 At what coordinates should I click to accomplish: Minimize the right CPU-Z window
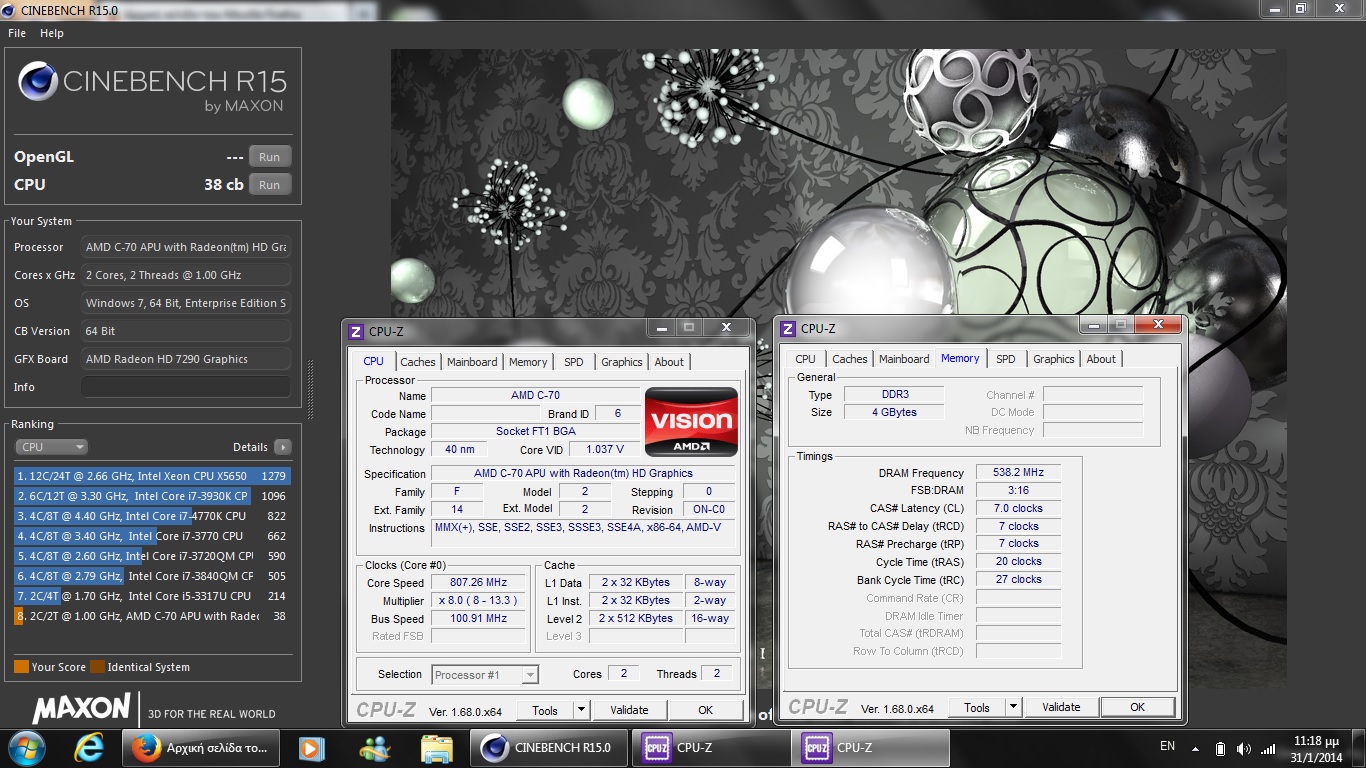tap(1092, 324)
